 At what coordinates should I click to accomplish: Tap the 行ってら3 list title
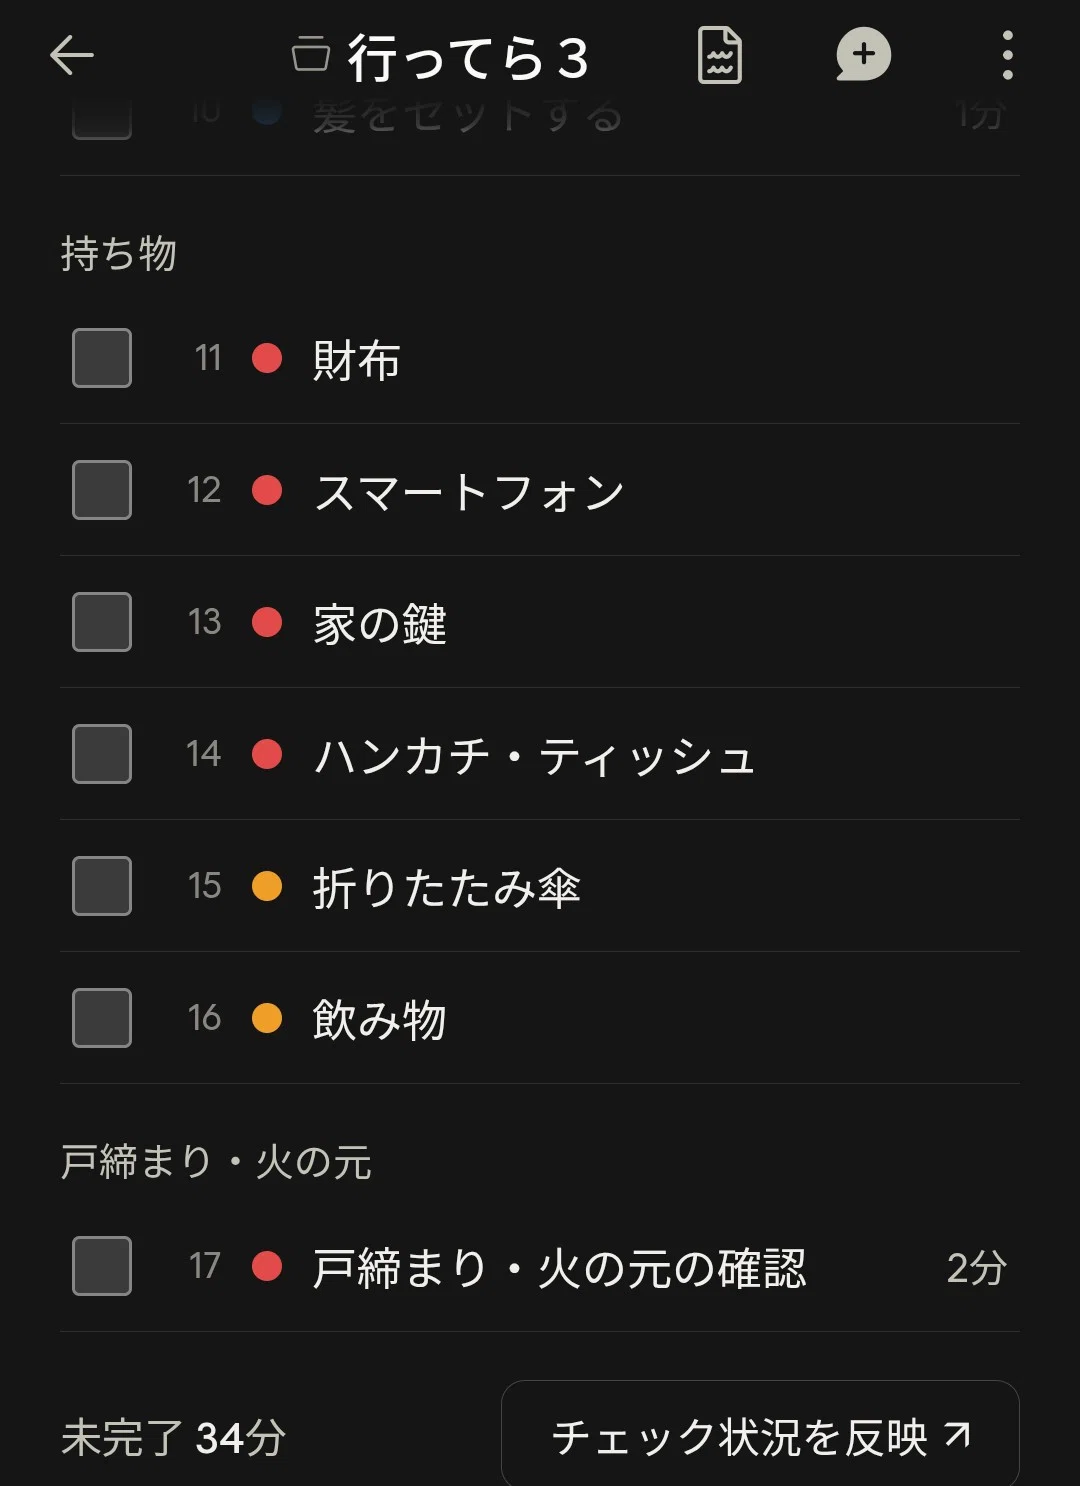tap(468, 58)
